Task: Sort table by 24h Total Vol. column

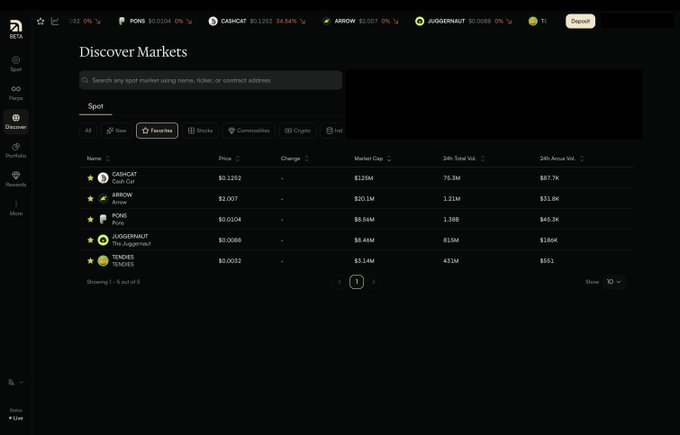Action: point(464,159)
